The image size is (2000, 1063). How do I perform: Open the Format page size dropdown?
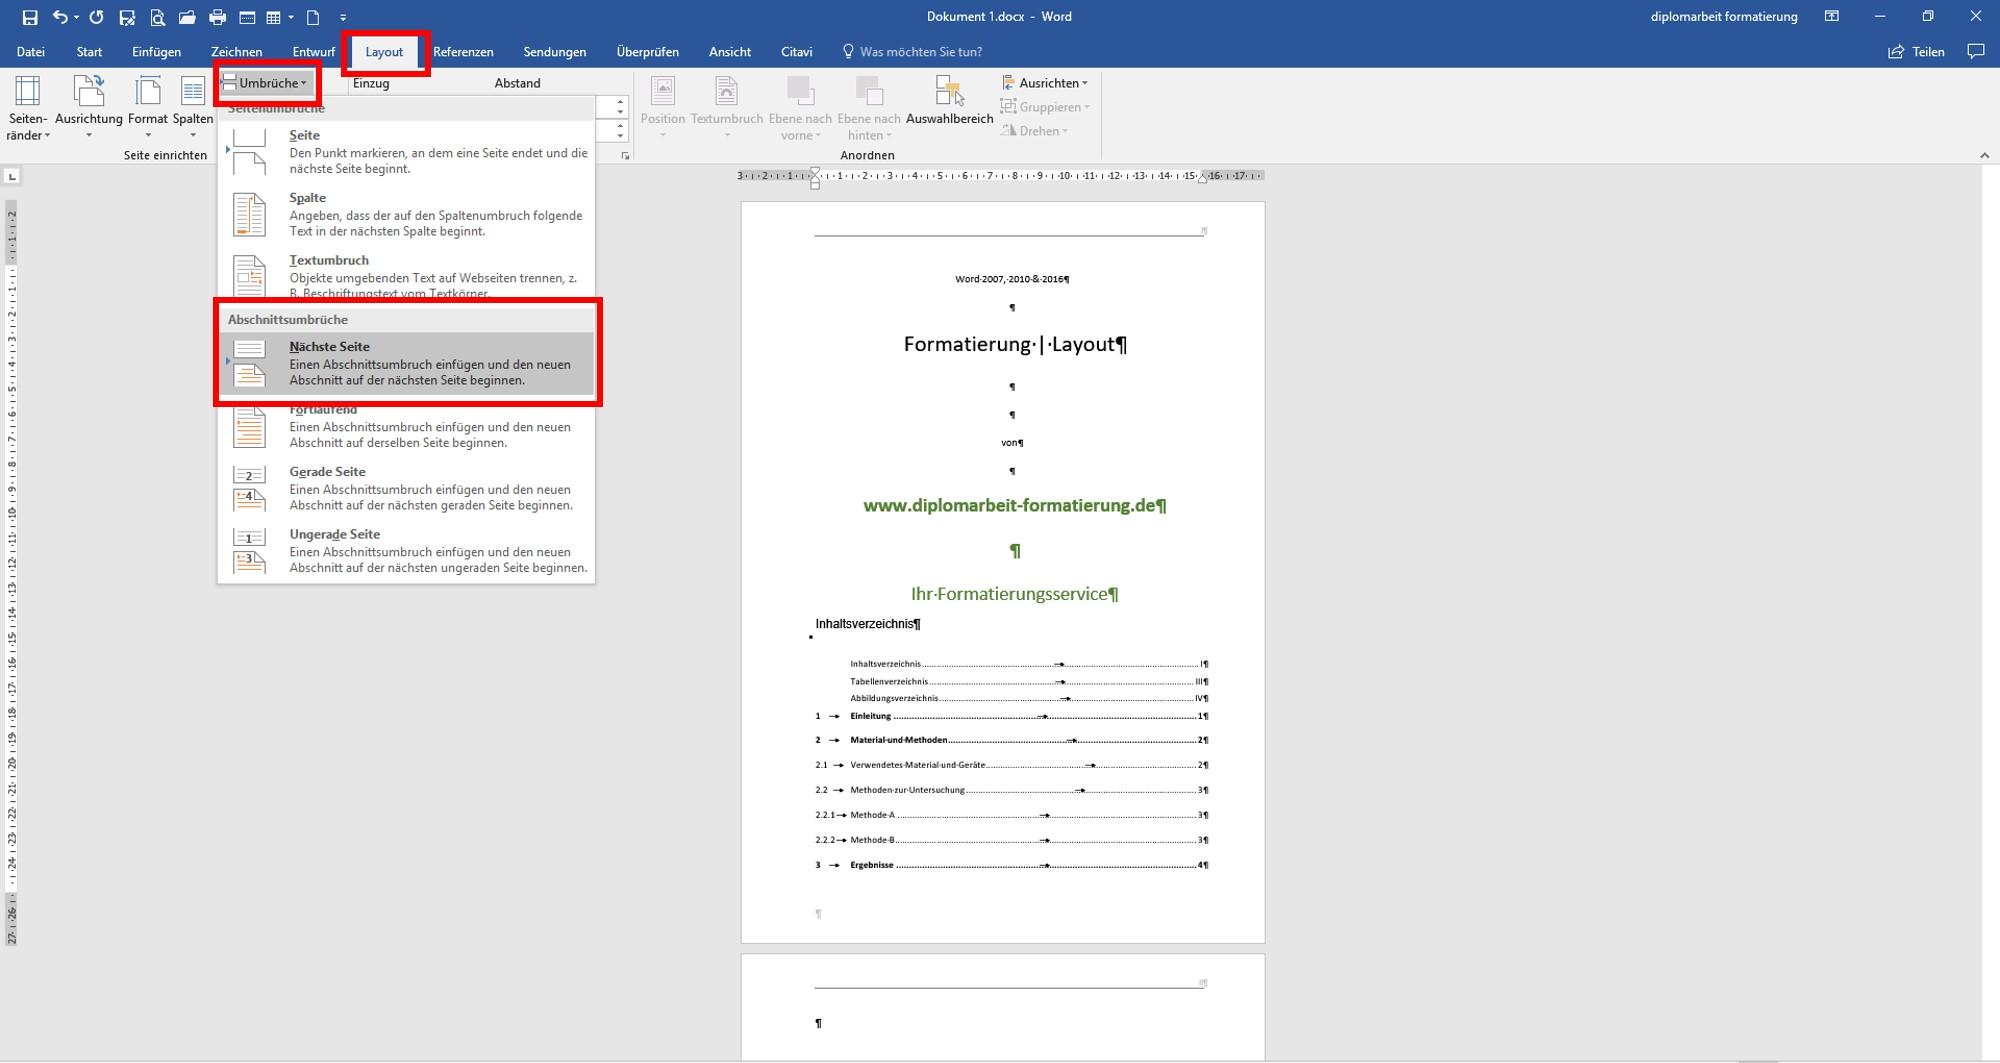(x=148, y=108)
